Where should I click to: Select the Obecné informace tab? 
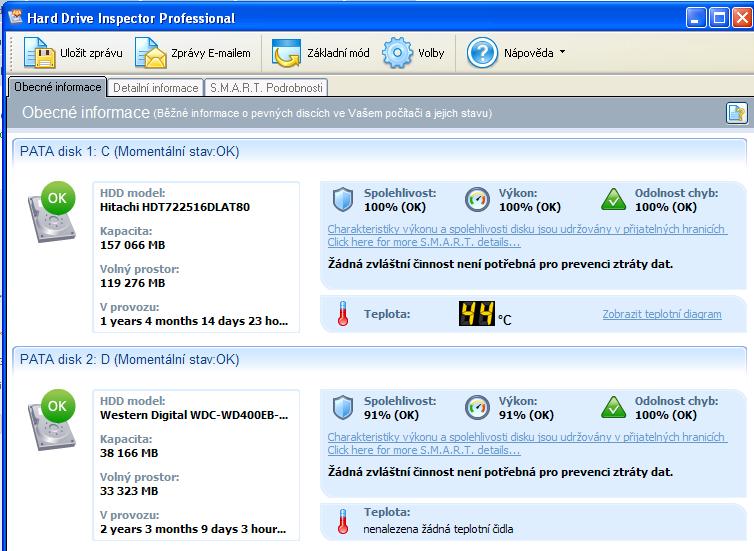pyautogui.click(x=57, y=88)
